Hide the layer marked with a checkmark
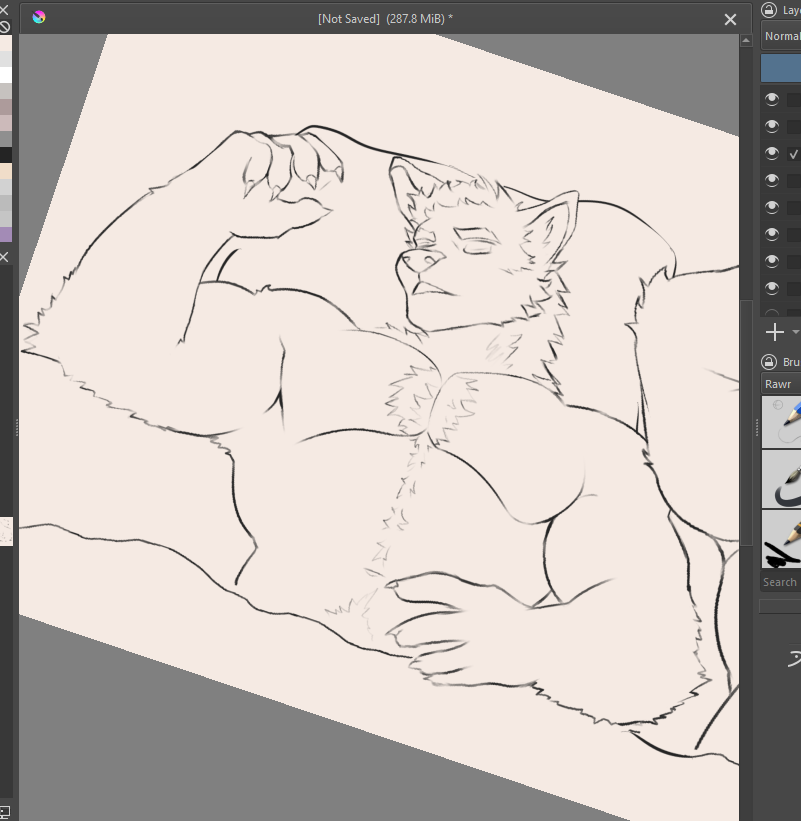 (772, 153)
